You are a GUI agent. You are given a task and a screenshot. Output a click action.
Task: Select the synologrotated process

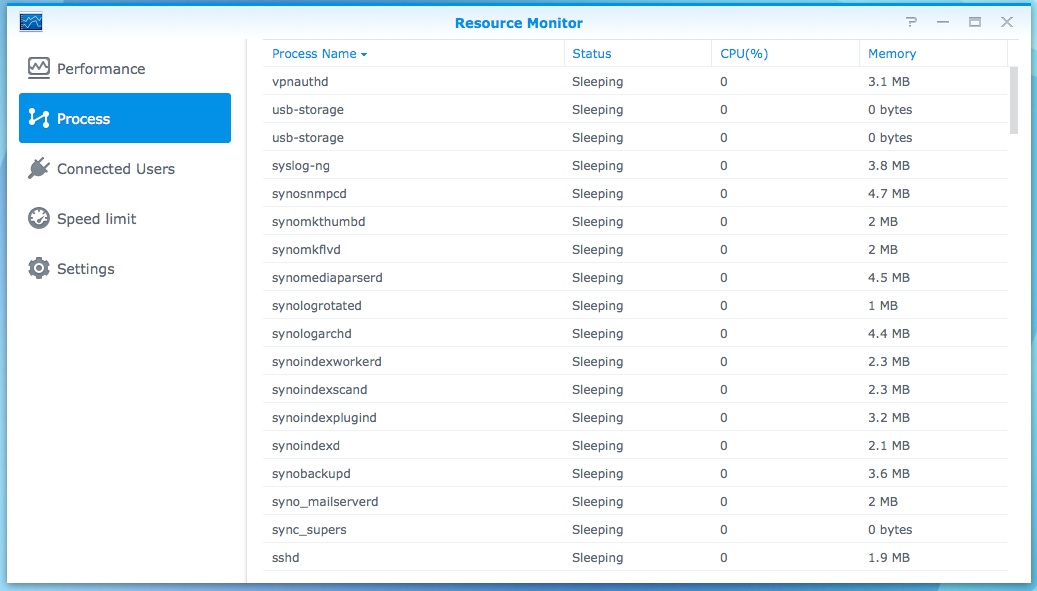click(635, 305)
